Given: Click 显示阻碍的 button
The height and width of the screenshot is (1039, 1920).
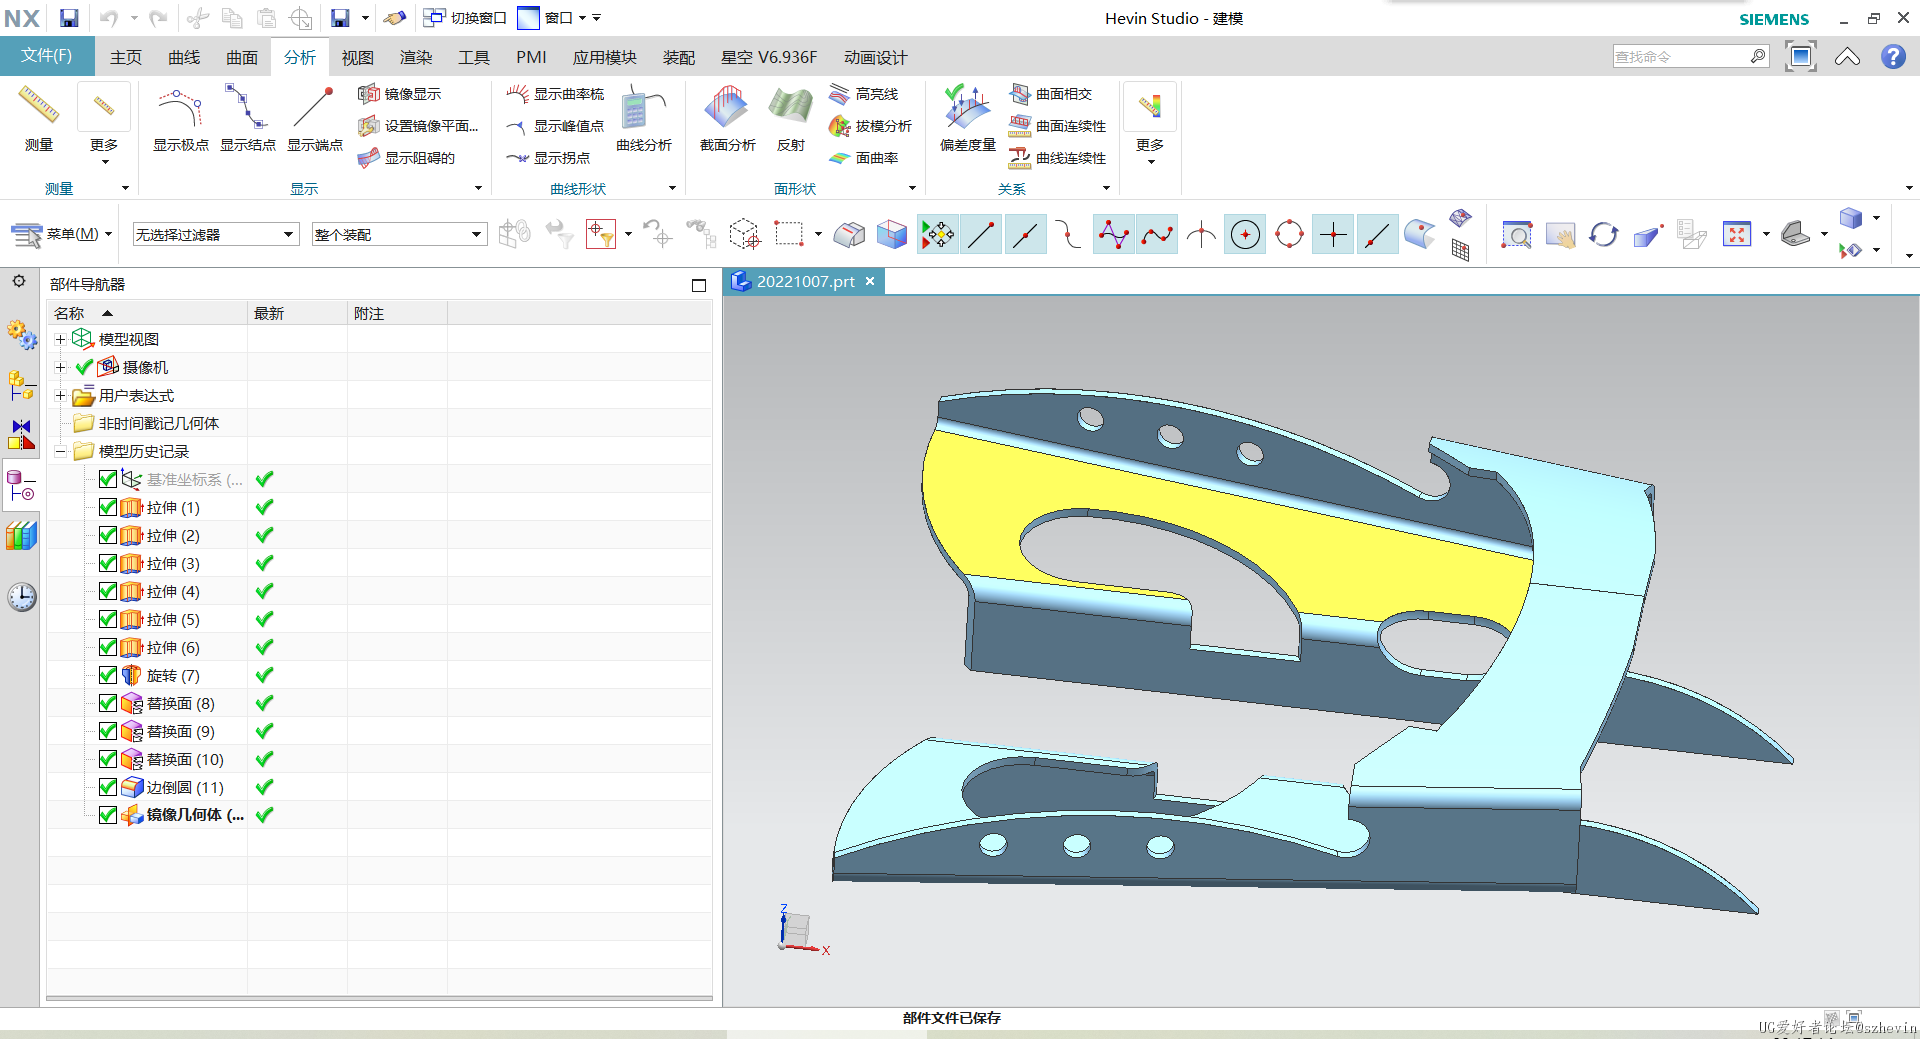Looking at the screenshot, I should coord(407,158).
